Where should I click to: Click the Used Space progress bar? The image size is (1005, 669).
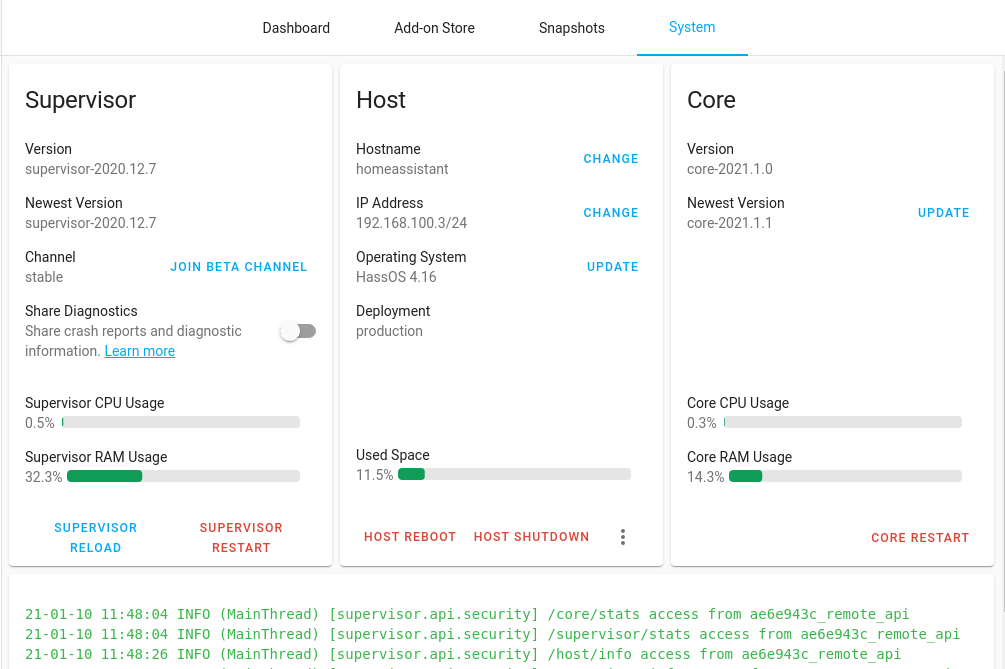click(x=514, y=474)
